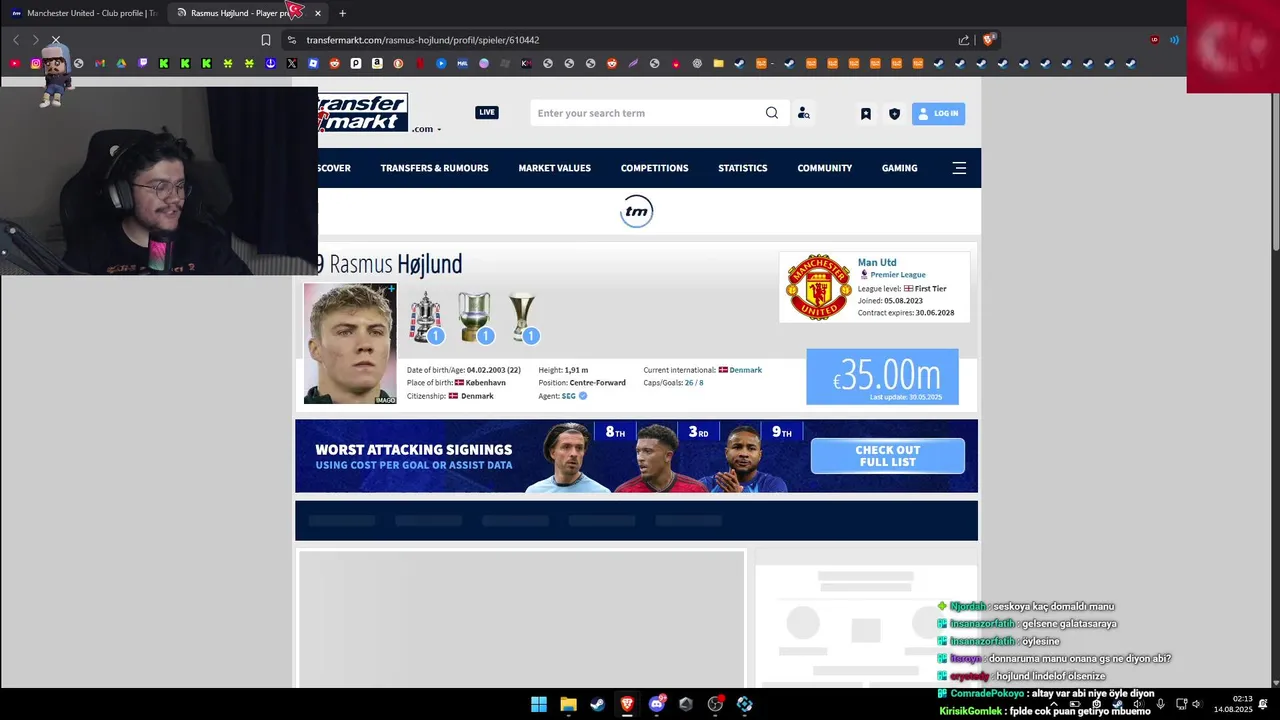
Task: Click the LIVE button
Action: click(487, 112)
